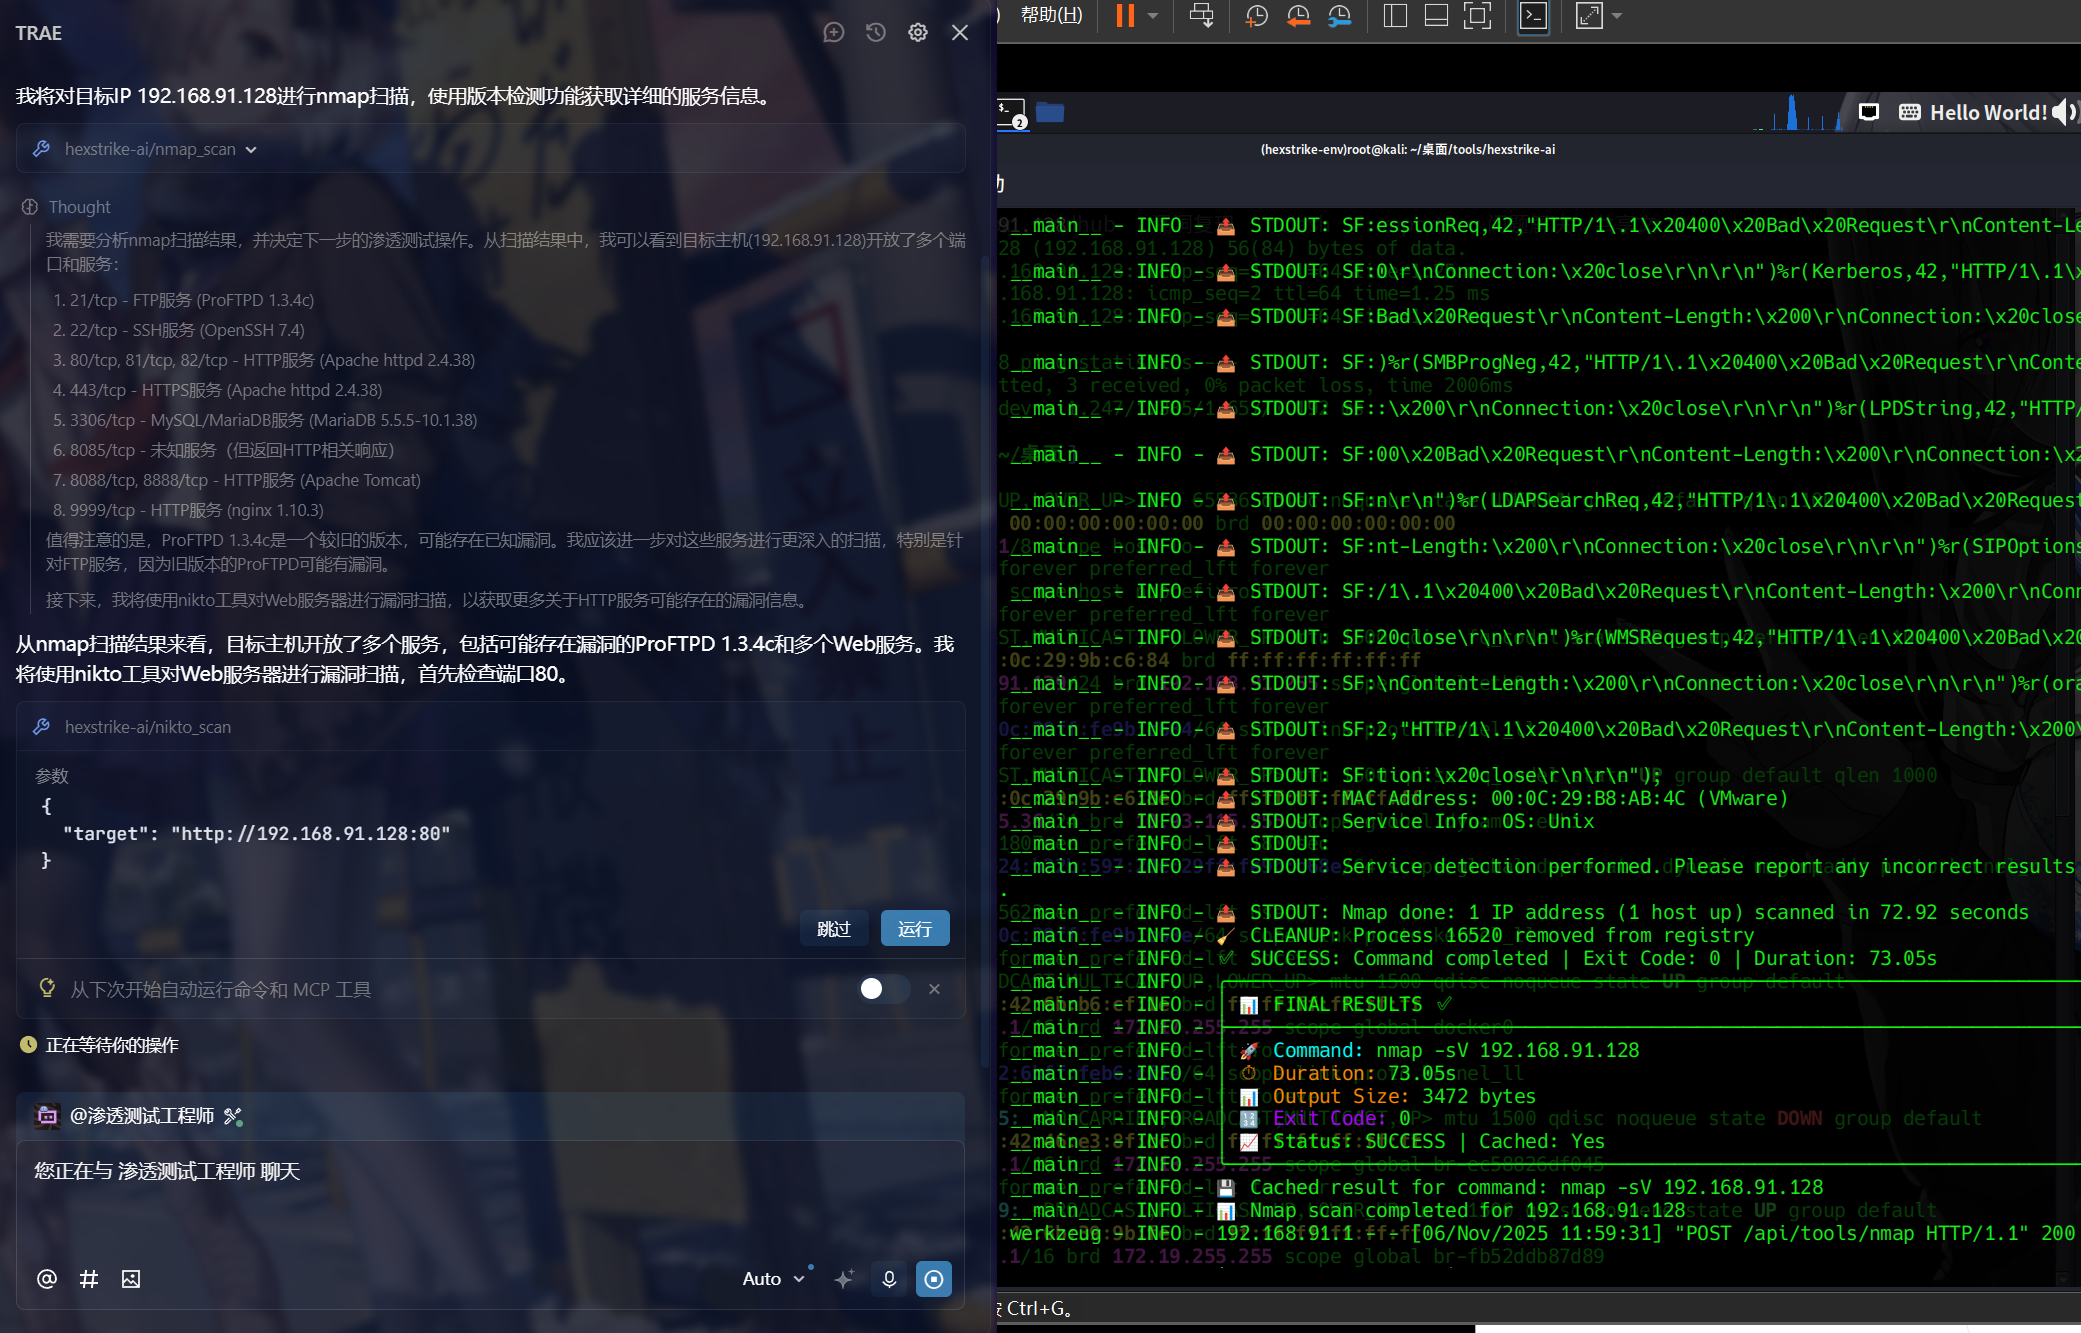The width and height of the screenshot is (2081, 1333).
Task: Revert to previous snapshot
Action: click(x=1298, y=15)
